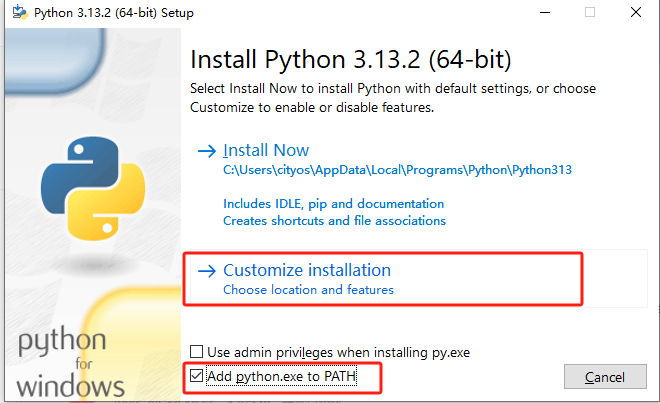This screenshot has height=403, width=660.
Task: Click the Python installer icon in title bar
Action: pyautogui.click(x=20, y=12)
